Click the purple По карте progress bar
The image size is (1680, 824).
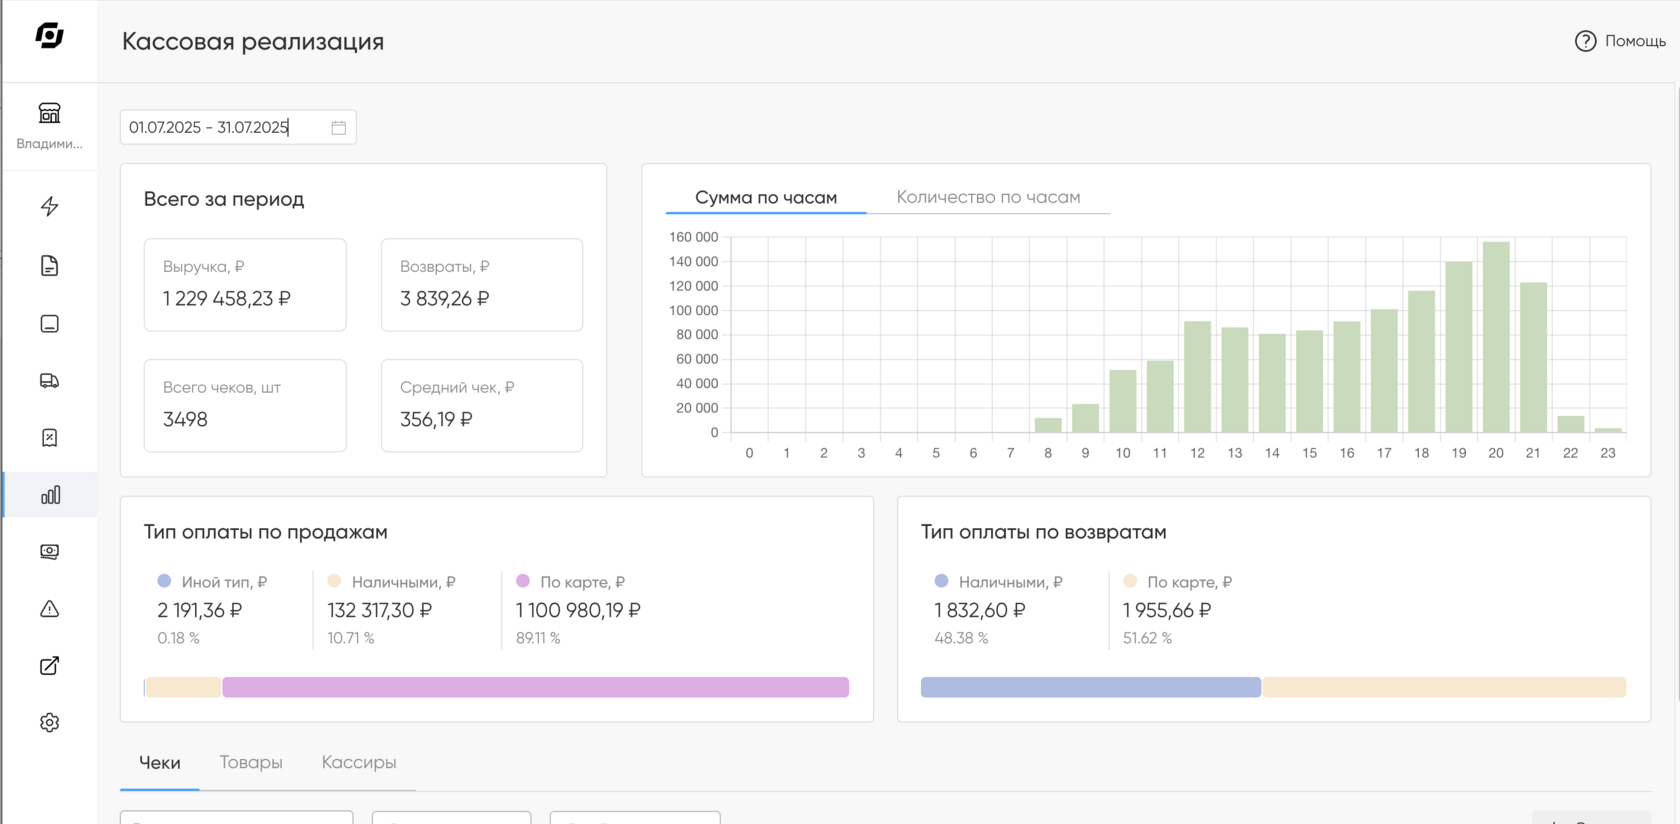pos(535,687)
